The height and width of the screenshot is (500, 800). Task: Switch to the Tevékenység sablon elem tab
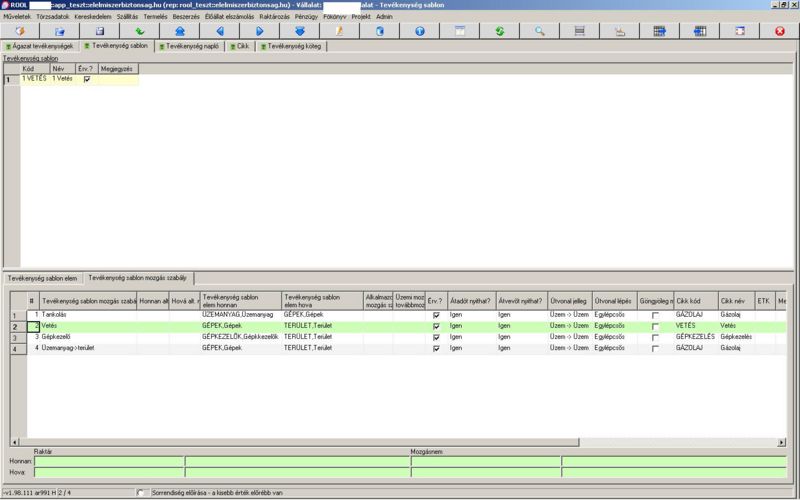pos(43,277)
